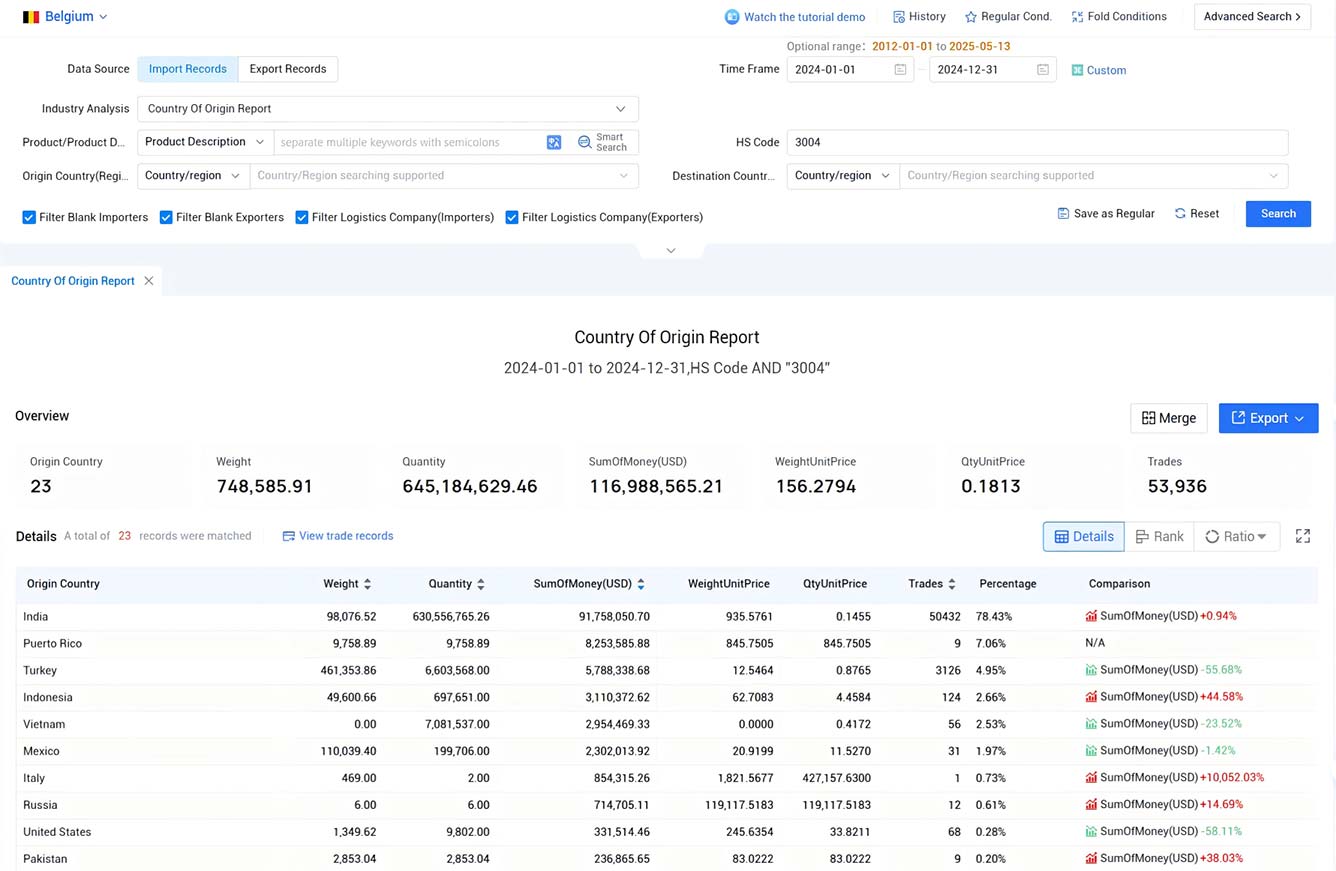
Task: Click the Belgium flag icon
Action: (x=31, y=17)
